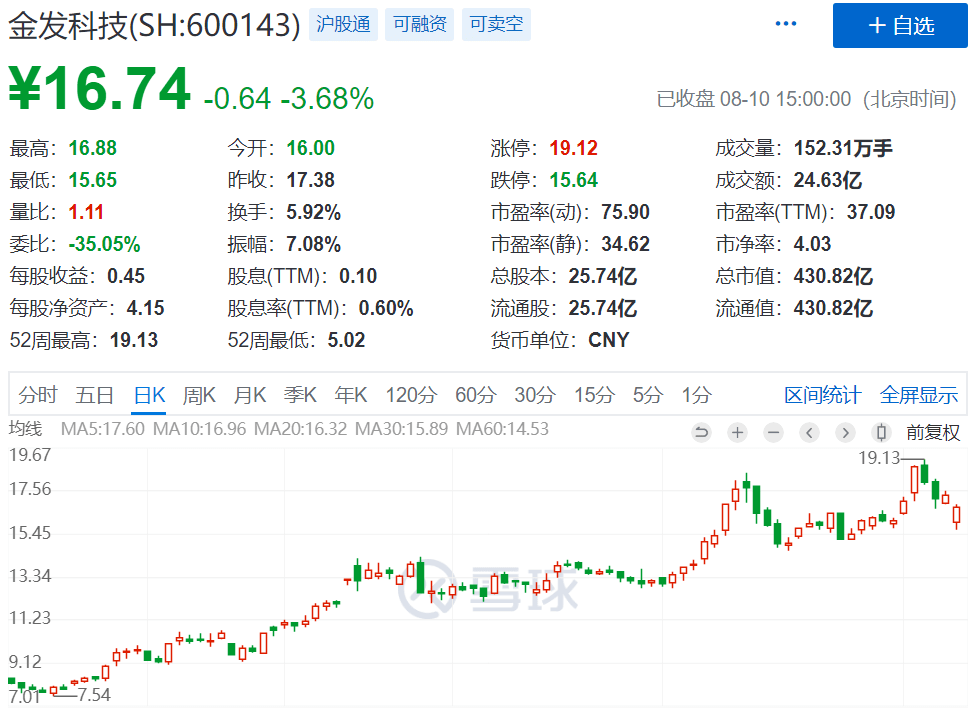Click the 沪股通 tag

coord(343,25)
